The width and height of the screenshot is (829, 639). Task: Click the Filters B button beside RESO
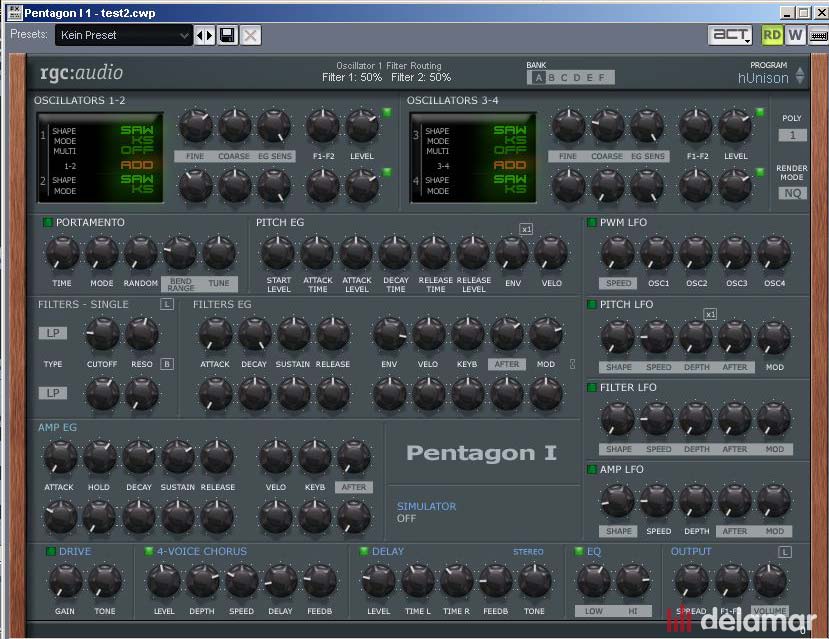(x=167, y=364)
